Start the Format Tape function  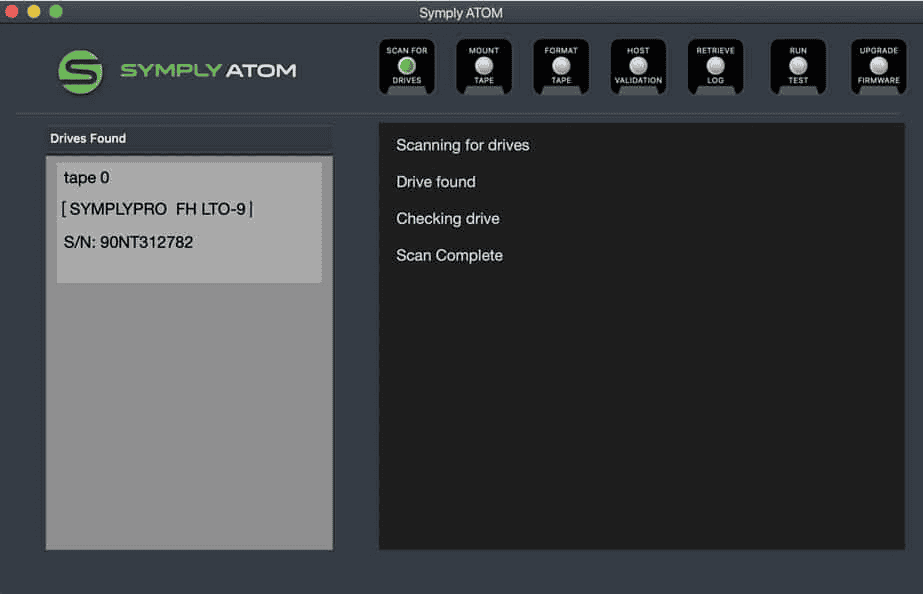pyautogui.click(x=561, y=66)
